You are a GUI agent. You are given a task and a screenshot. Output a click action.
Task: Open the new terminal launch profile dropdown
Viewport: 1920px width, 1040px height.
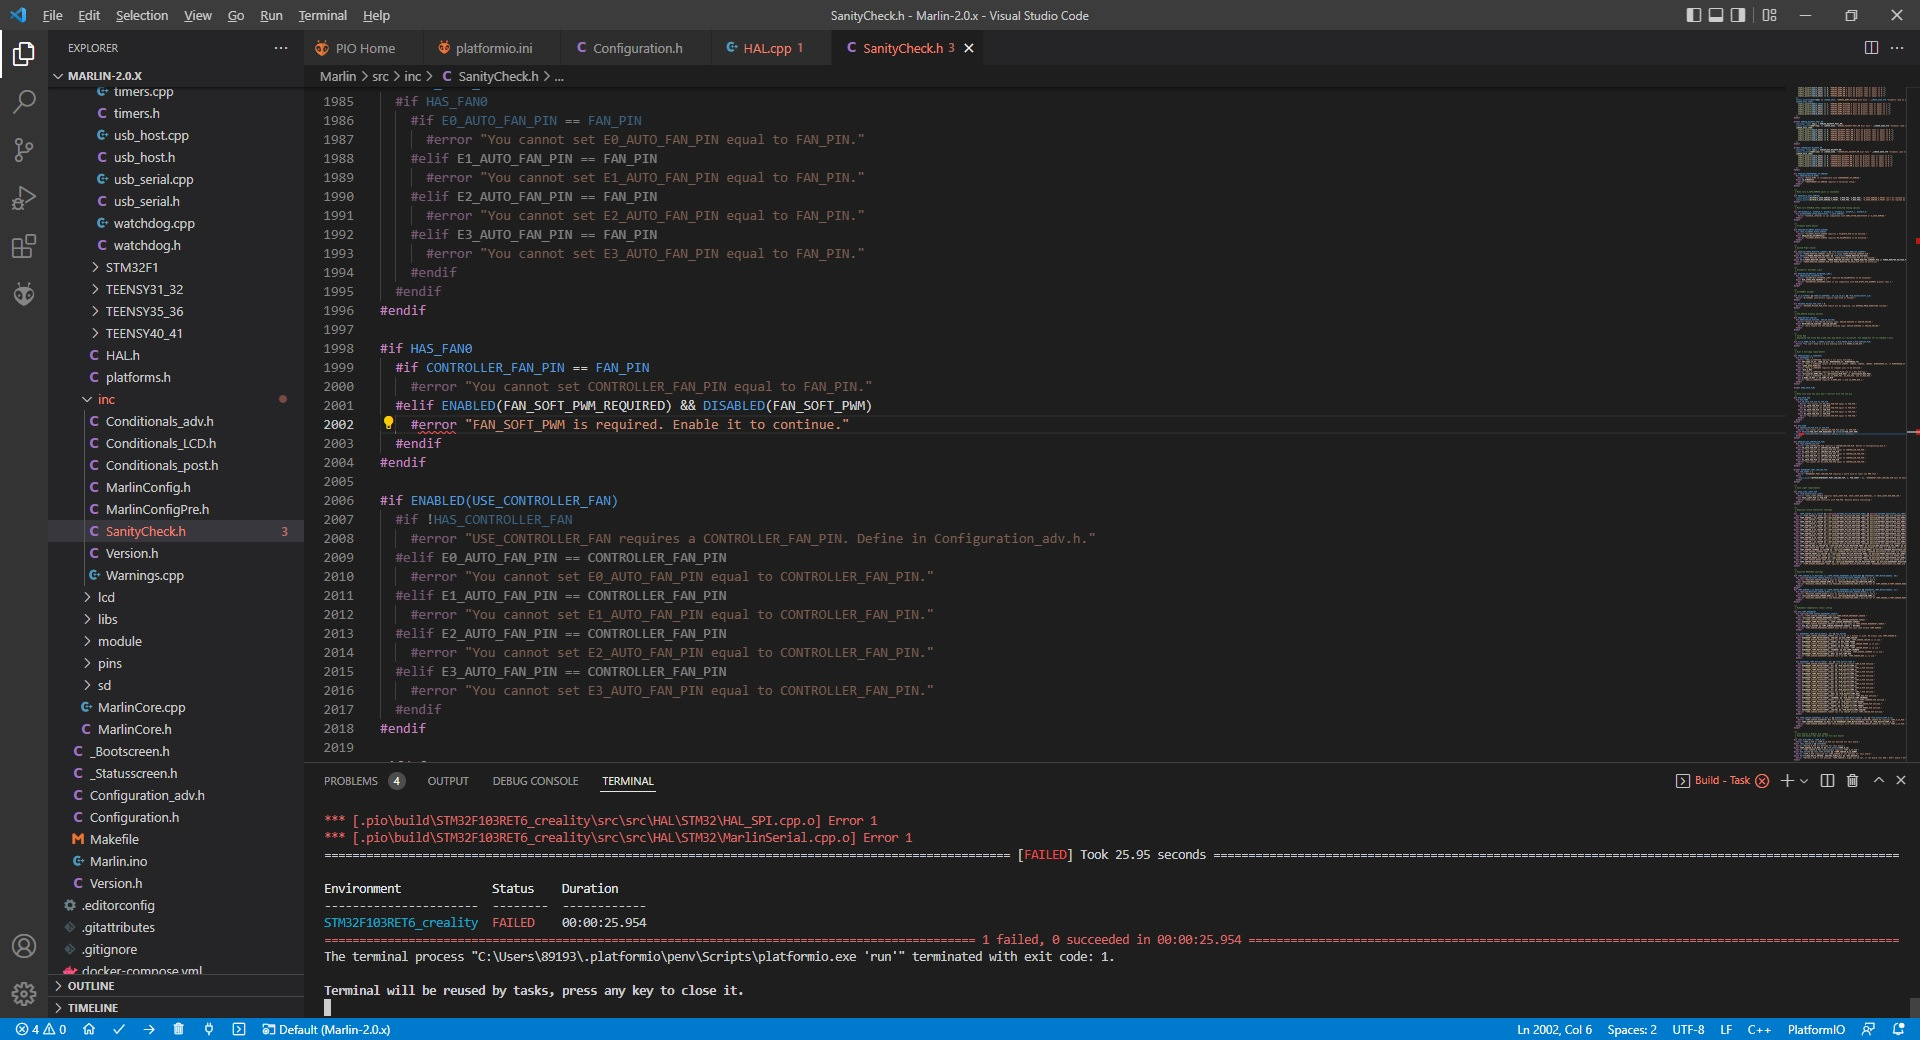pyautogui.click(x=1804, y=781)
